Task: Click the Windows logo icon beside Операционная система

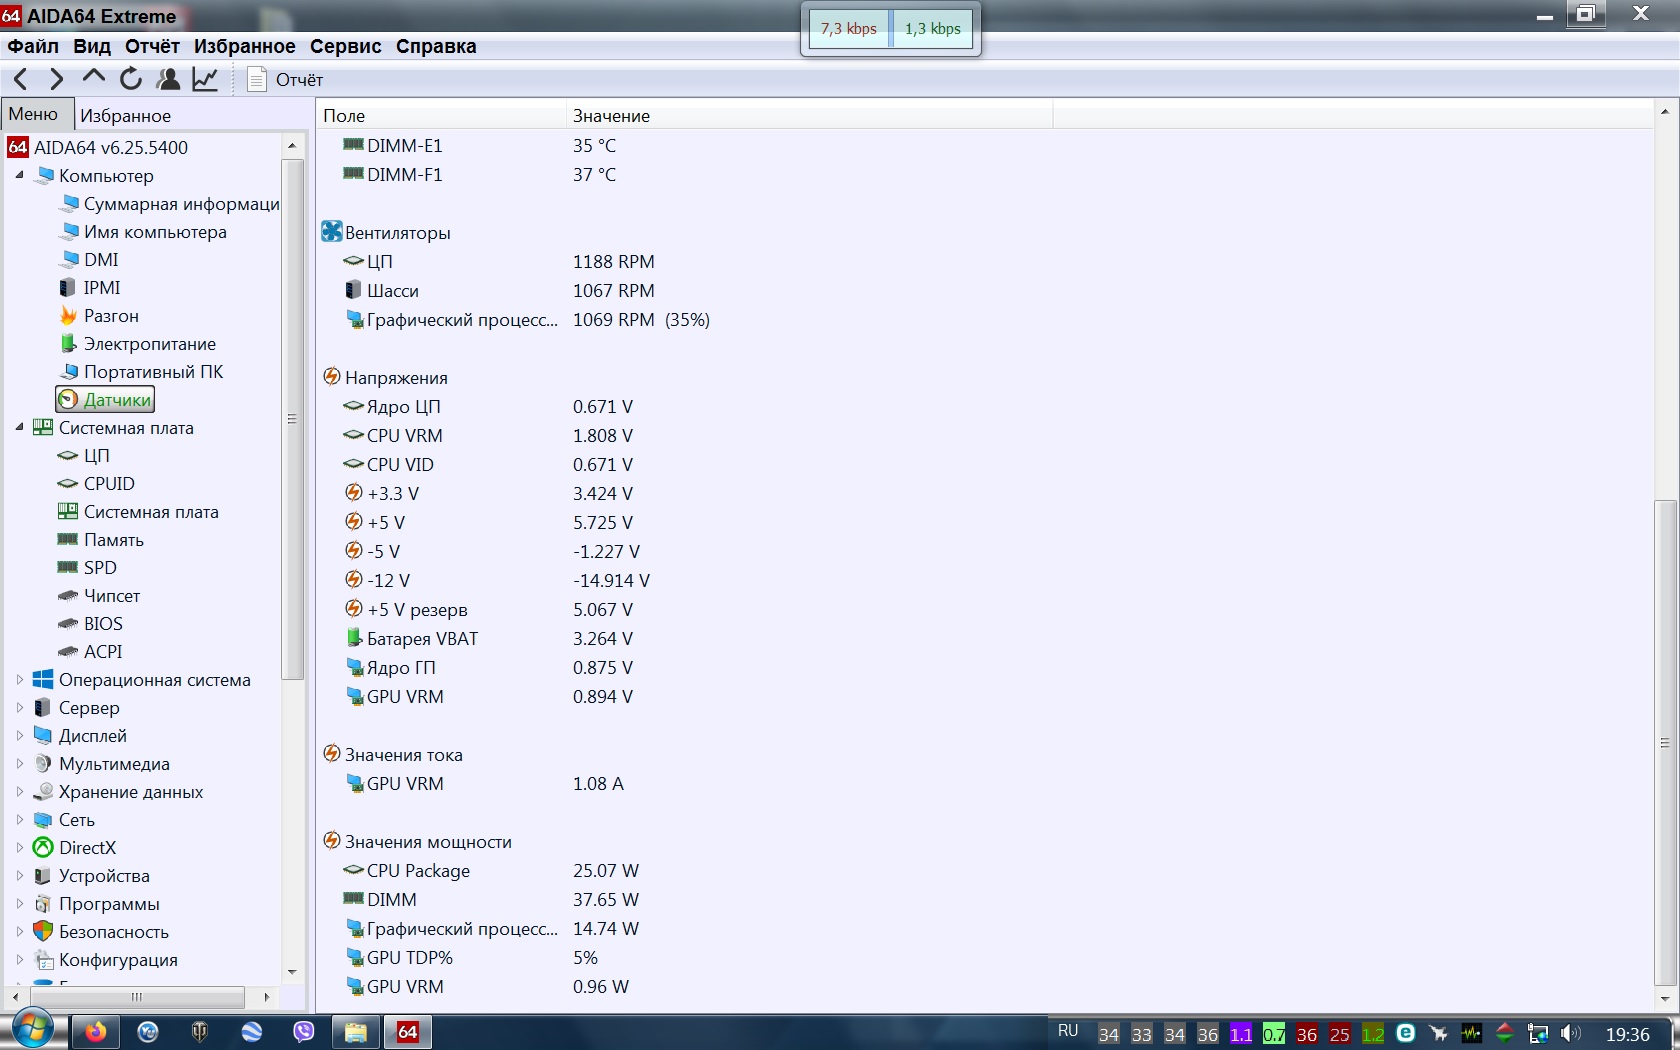Action: click(x=43, y=679)
